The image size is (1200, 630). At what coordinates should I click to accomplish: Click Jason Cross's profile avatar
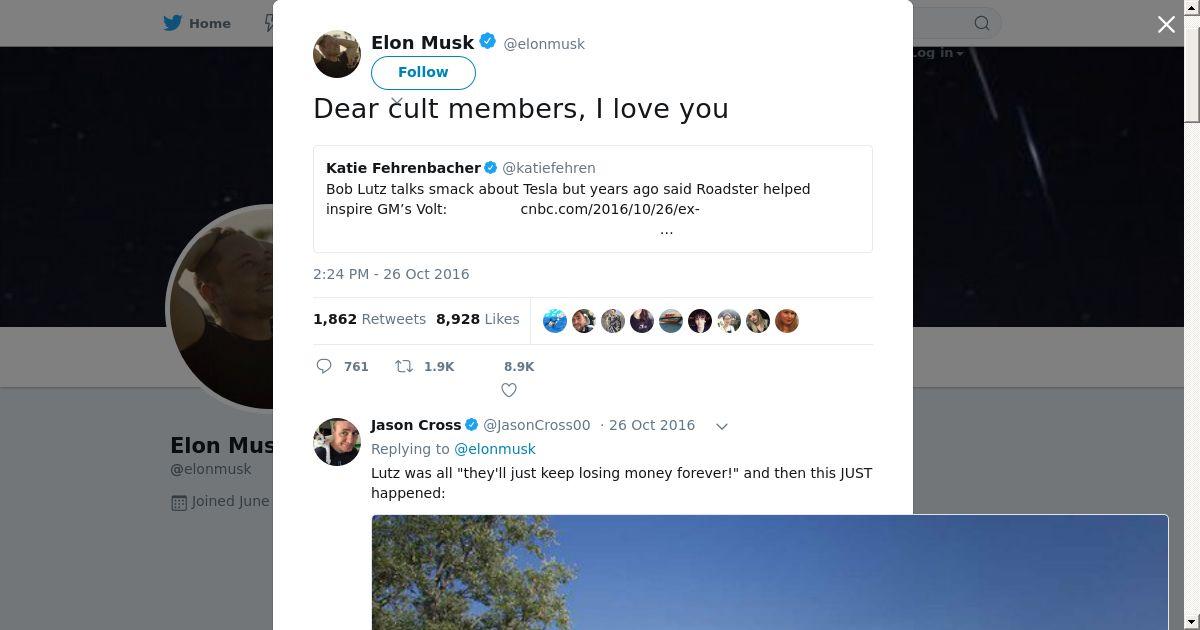[337, 442]
